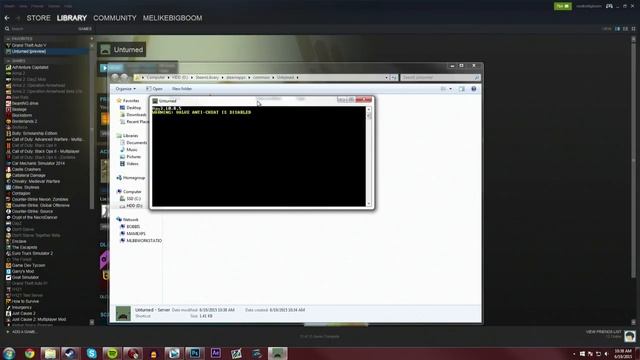Select Pictures under Libraries
640x360 pixels.
tap(130, 157)
